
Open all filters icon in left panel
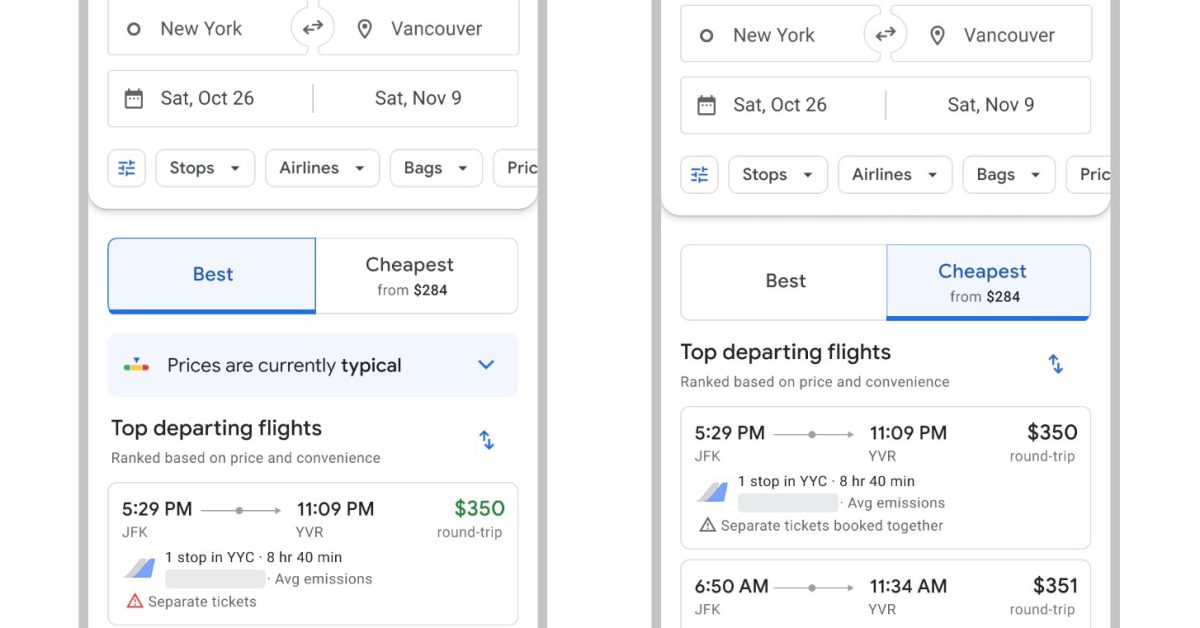pyautogui.click(x=127, y=168)
